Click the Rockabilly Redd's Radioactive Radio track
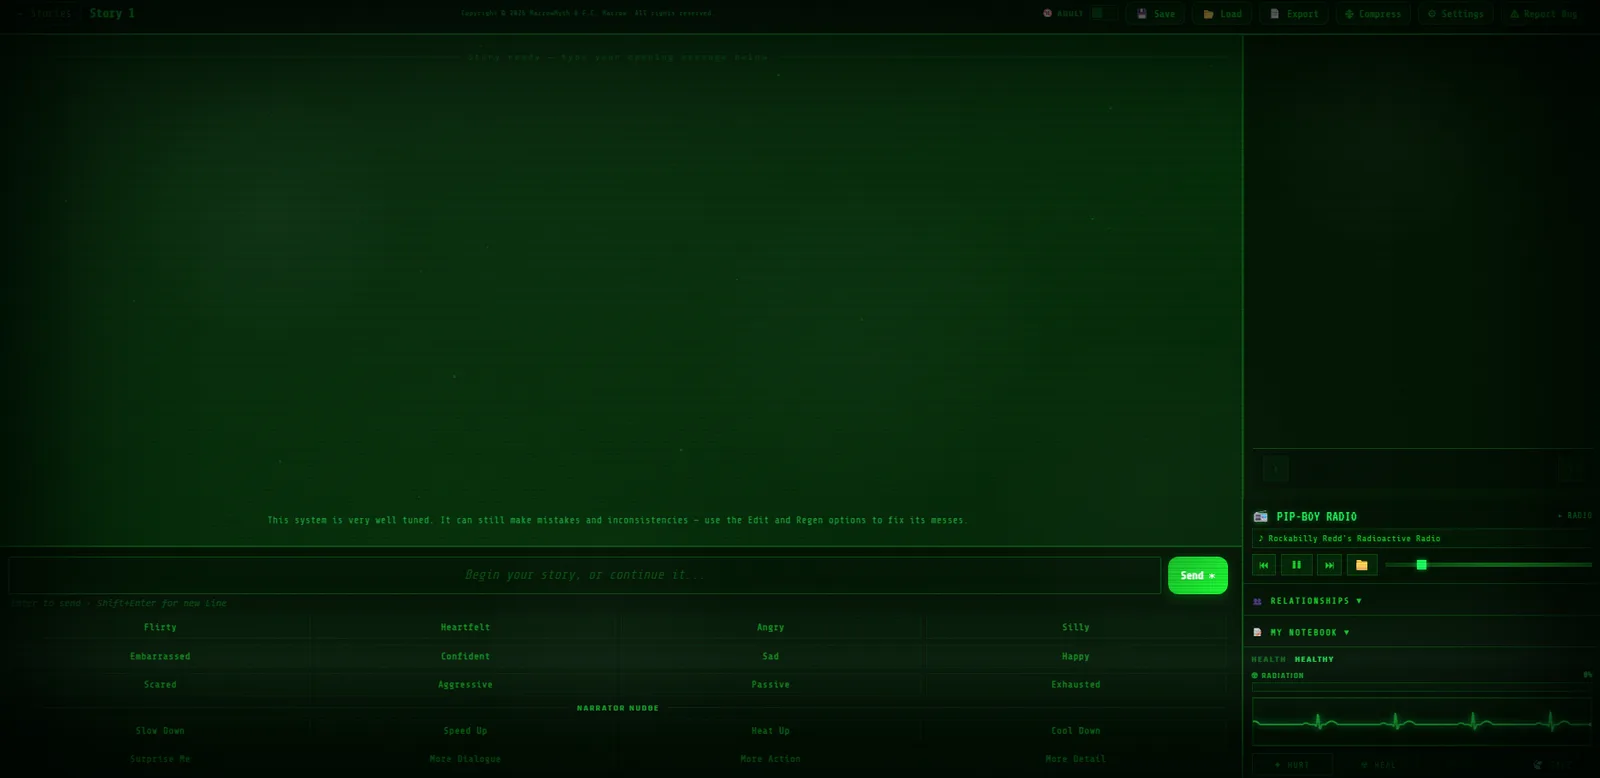Viewport: 1600px width, 778px height. (x=1421, y=538)
